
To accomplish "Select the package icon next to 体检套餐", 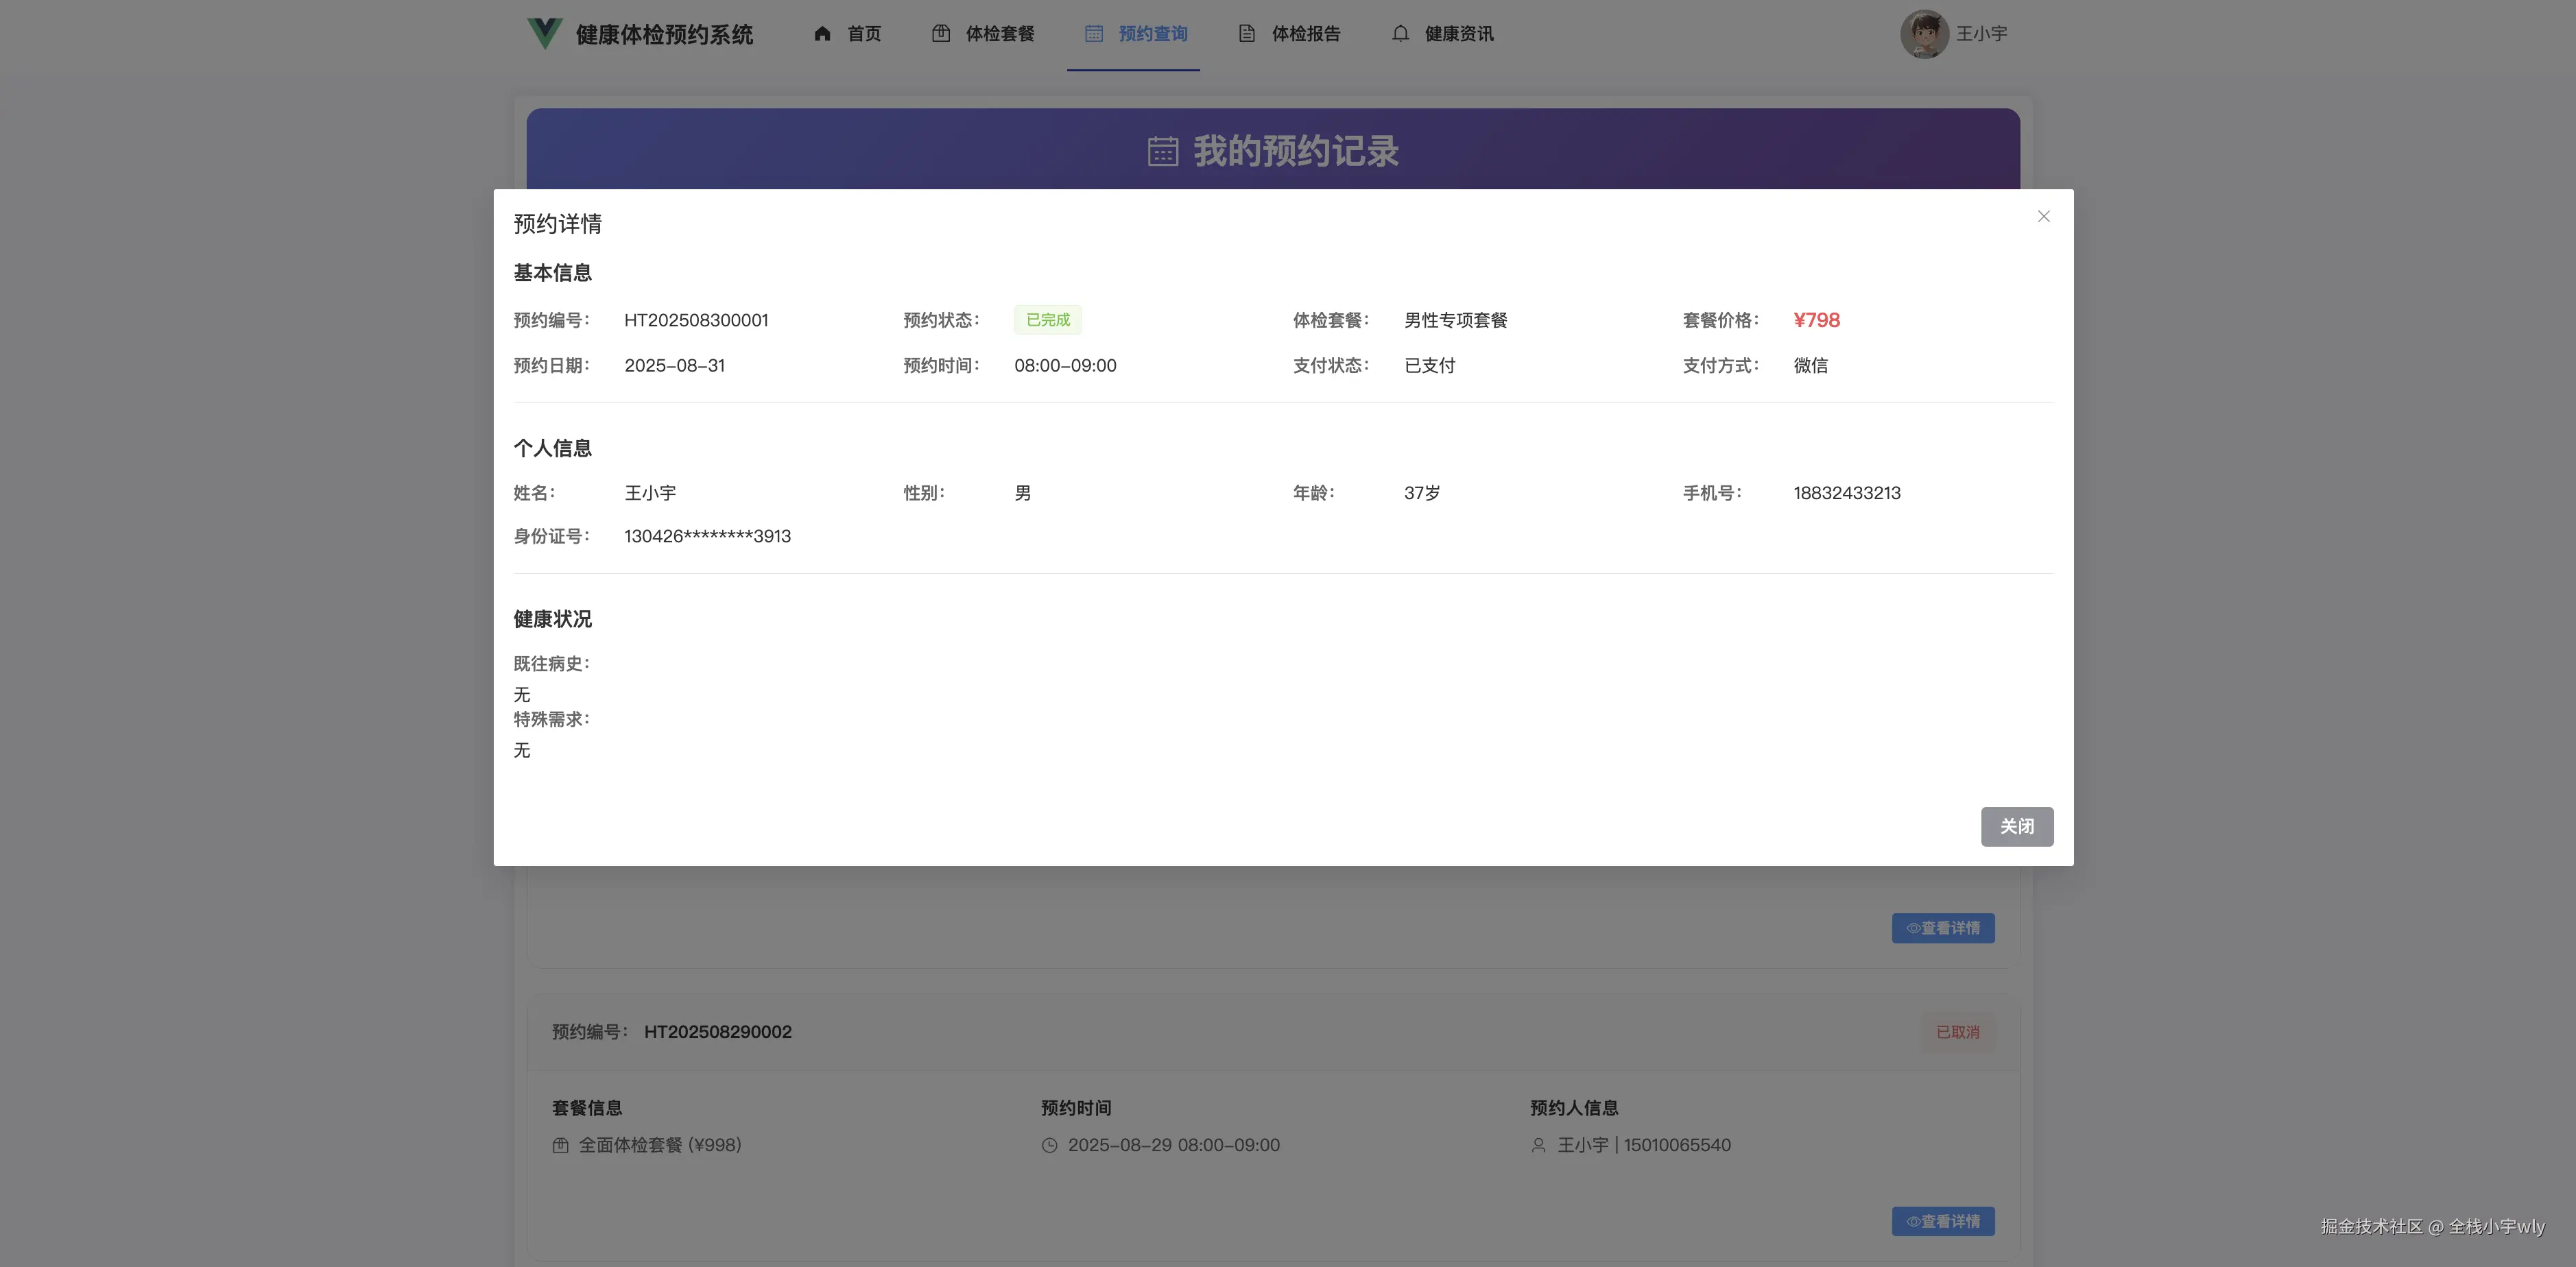I will click(941, 33).
